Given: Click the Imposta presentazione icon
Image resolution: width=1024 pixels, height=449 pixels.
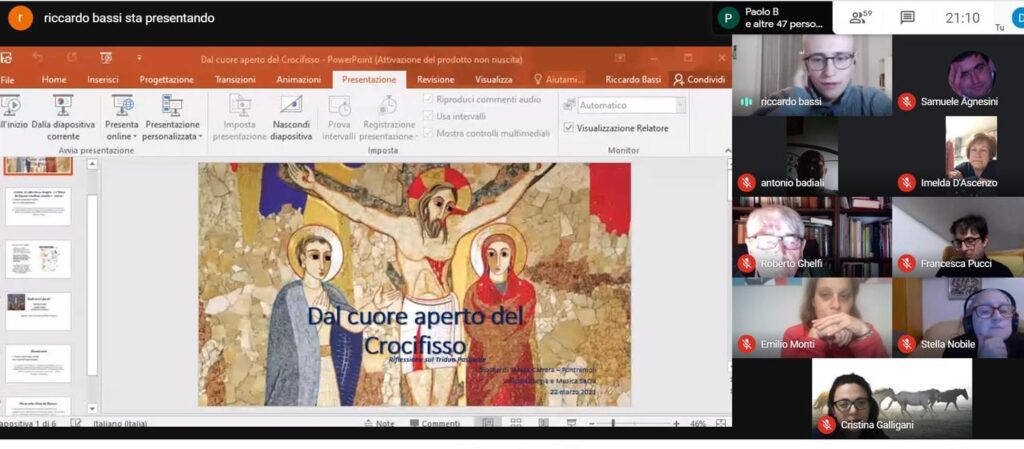Looking at the screenshot, I should coord(240,104).
